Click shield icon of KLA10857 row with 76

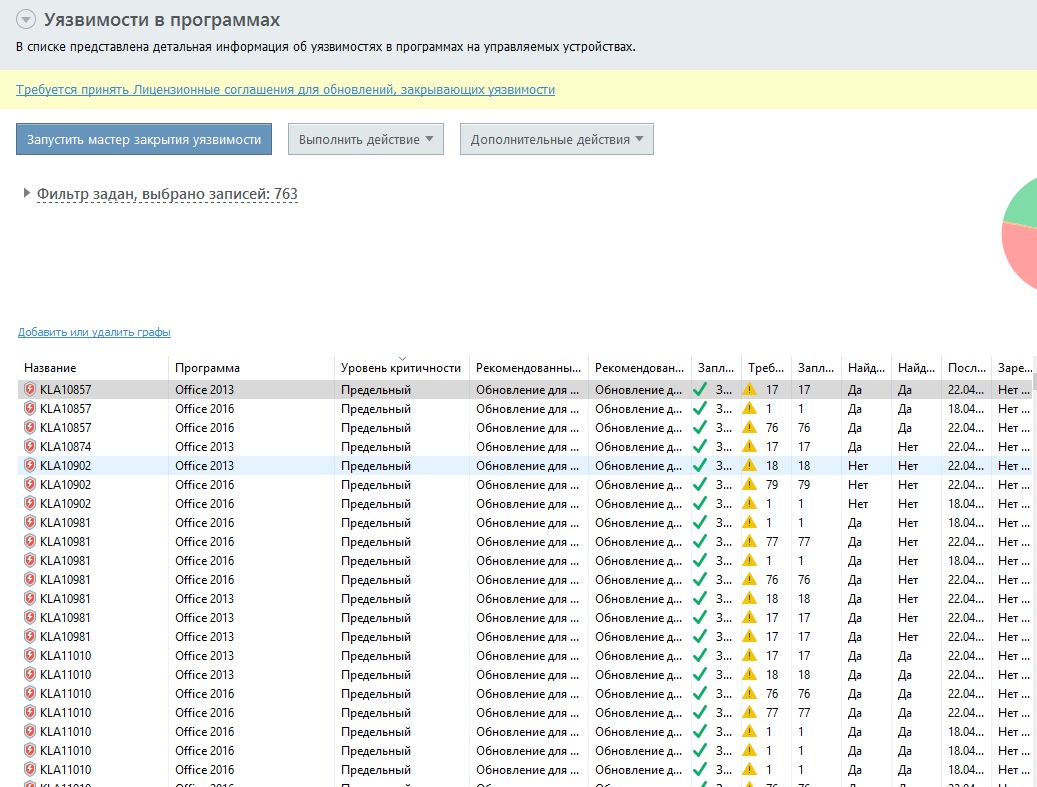(x=30, y=428)
